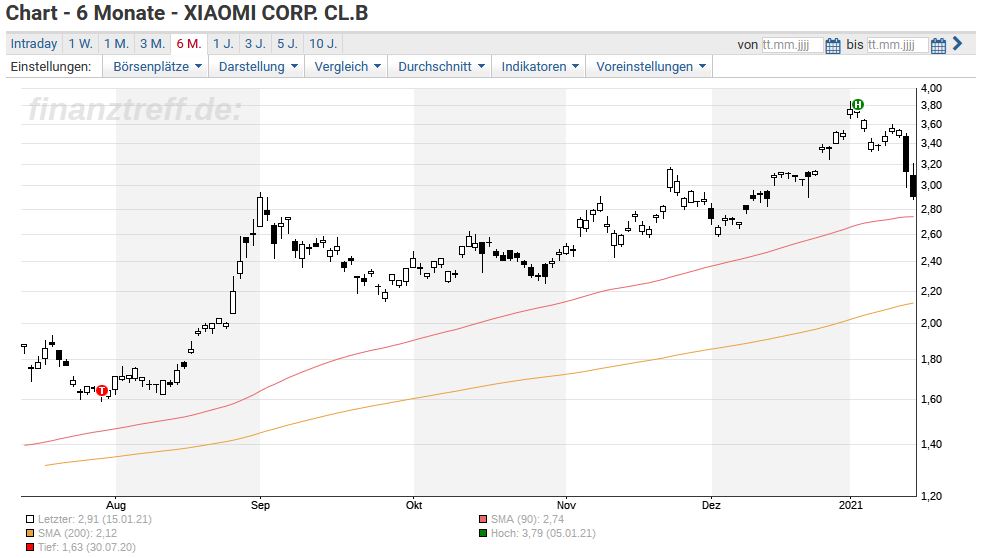Click the 'SMA (90): 2,74' legend text
Viewport: 983px width, 558px height.
tap(527, 519)
